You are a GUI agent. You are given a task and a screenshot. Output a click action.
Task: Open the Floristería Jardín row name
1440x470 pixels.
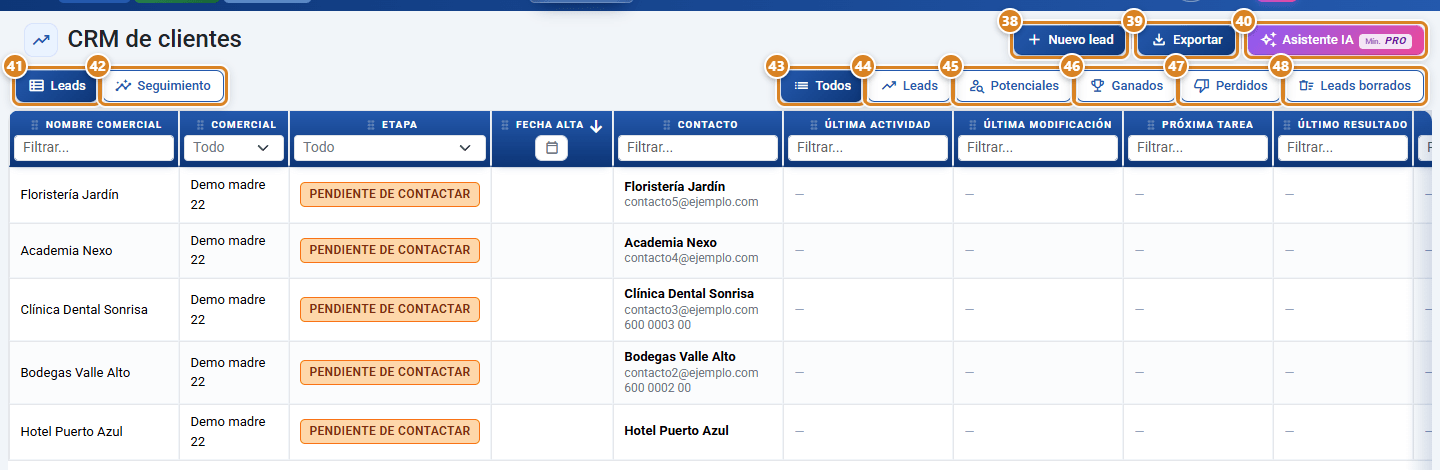[x=69, y=195]
